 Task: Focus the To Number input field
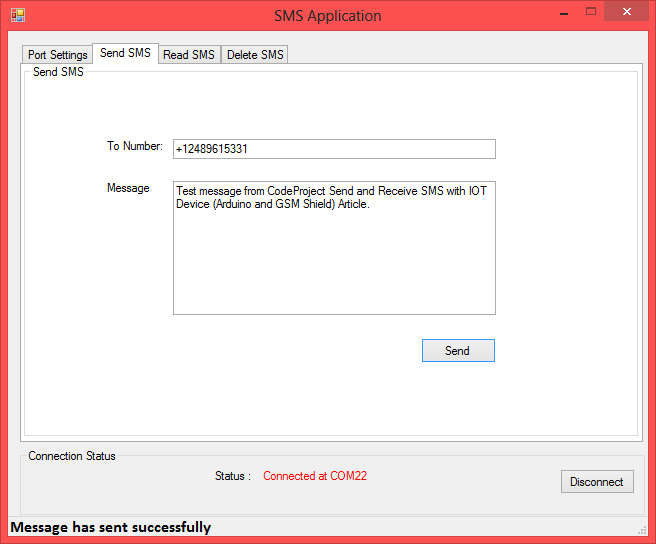click(334, 149)
